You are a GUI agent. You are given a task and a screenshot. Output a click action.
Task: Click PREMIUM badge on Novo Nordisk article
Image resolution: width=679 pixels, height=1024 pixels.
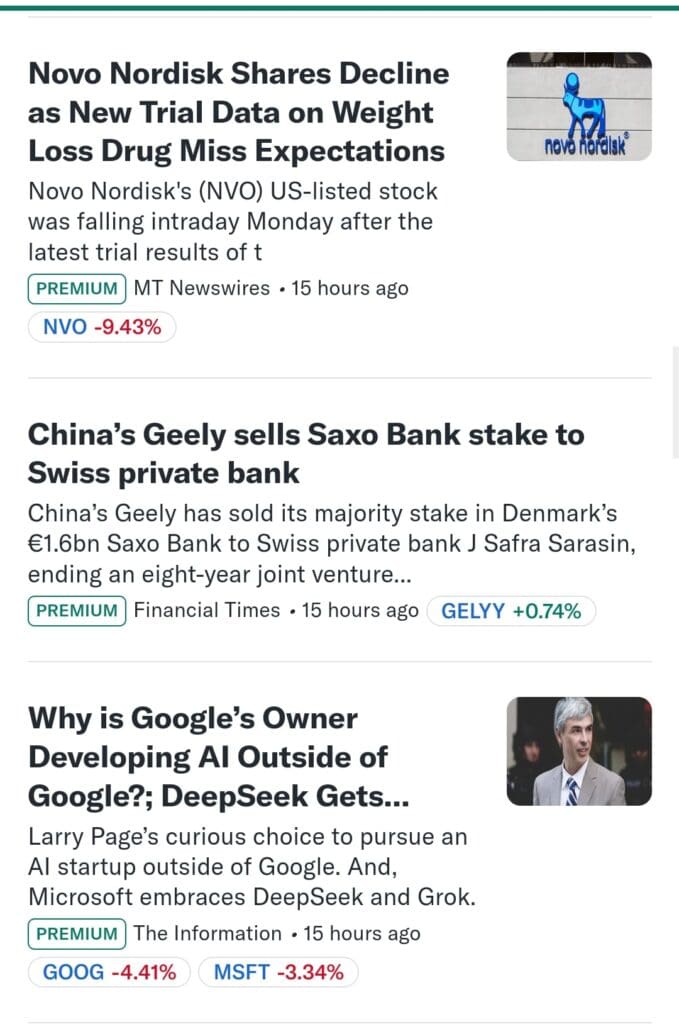pos(77,288)
